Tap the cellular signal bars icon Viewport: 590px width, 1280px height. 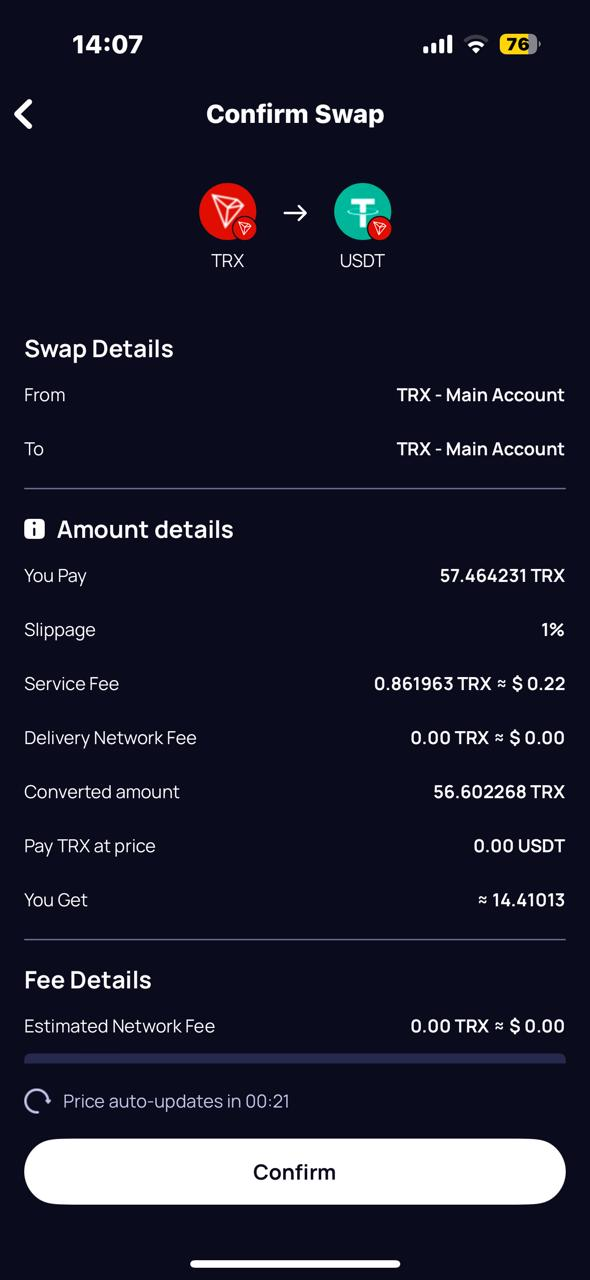point(437,45)
